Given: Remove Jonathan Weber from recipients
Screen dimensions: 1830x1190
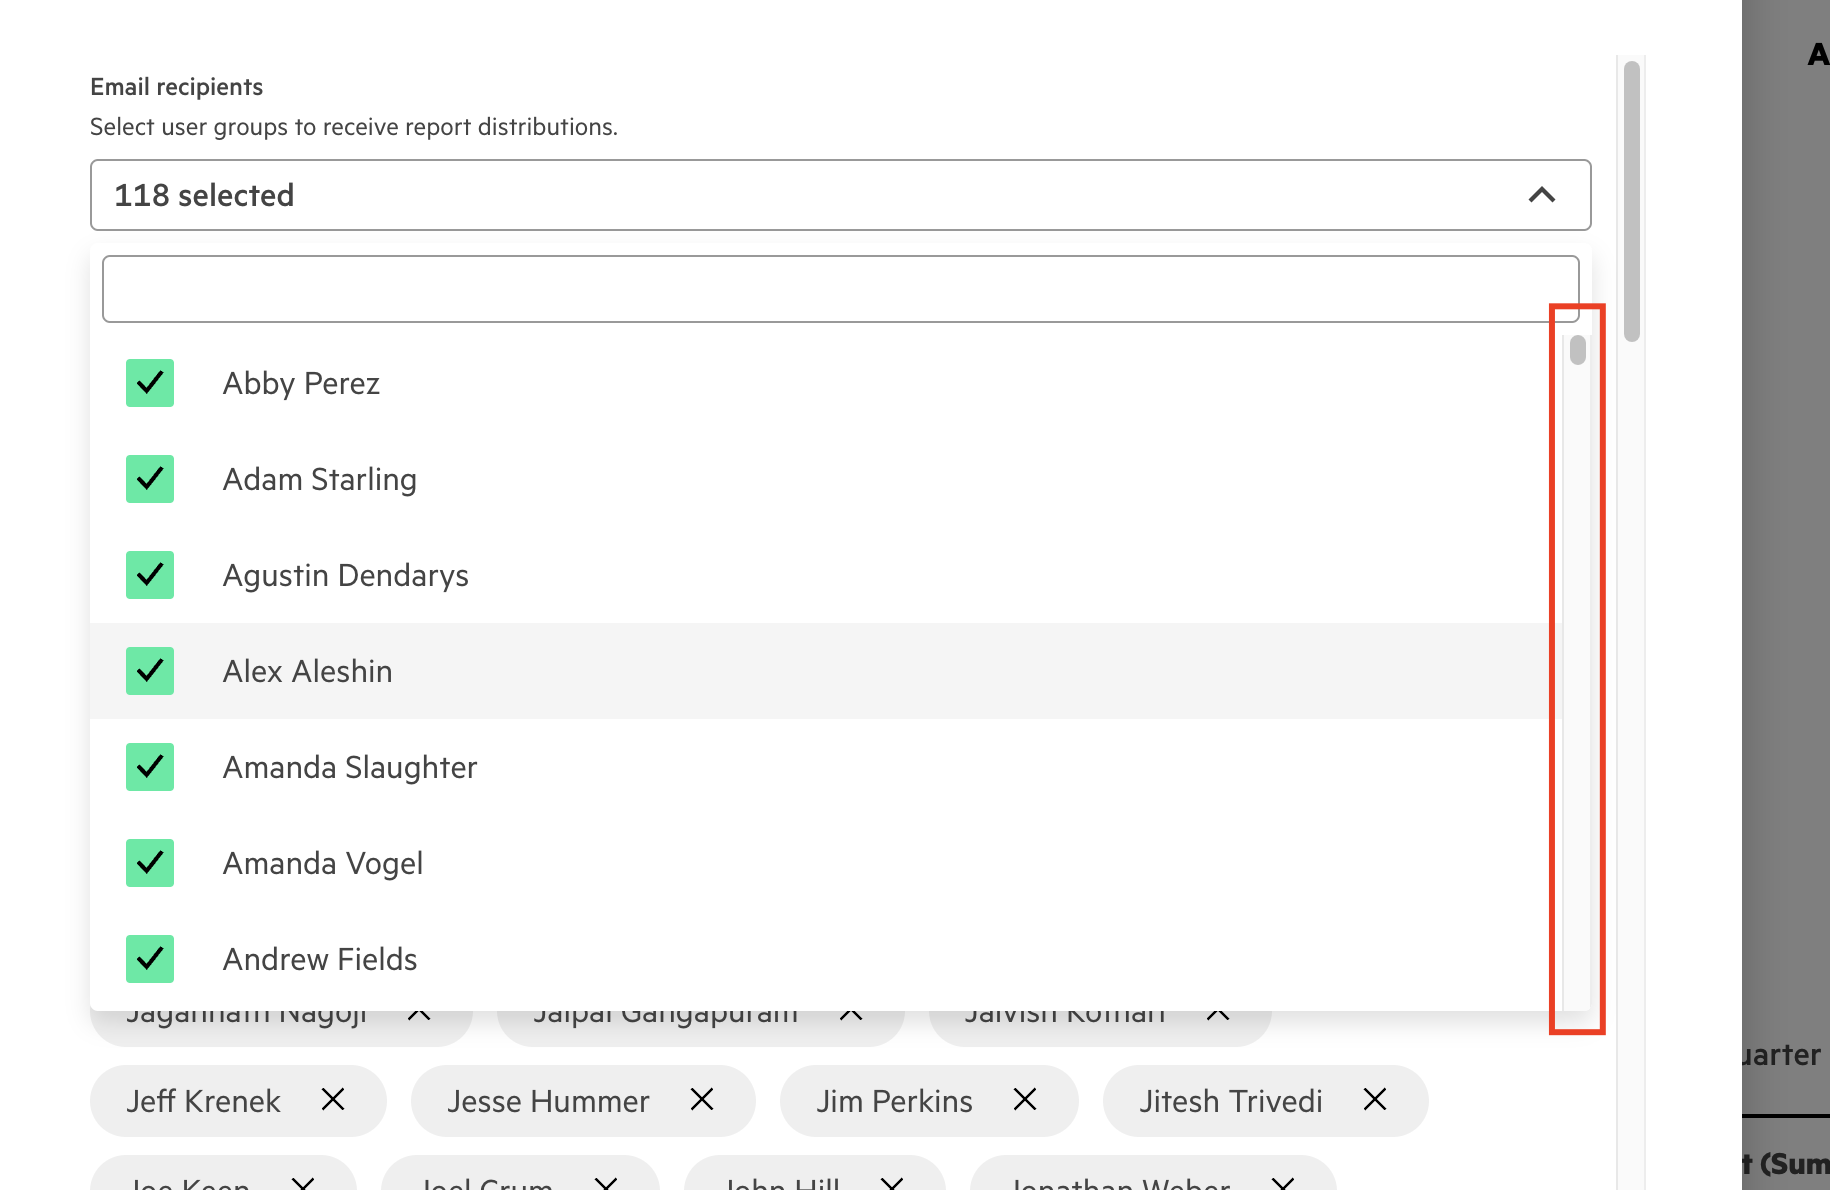Looking at the screenshot, I should [1283, 1185].
